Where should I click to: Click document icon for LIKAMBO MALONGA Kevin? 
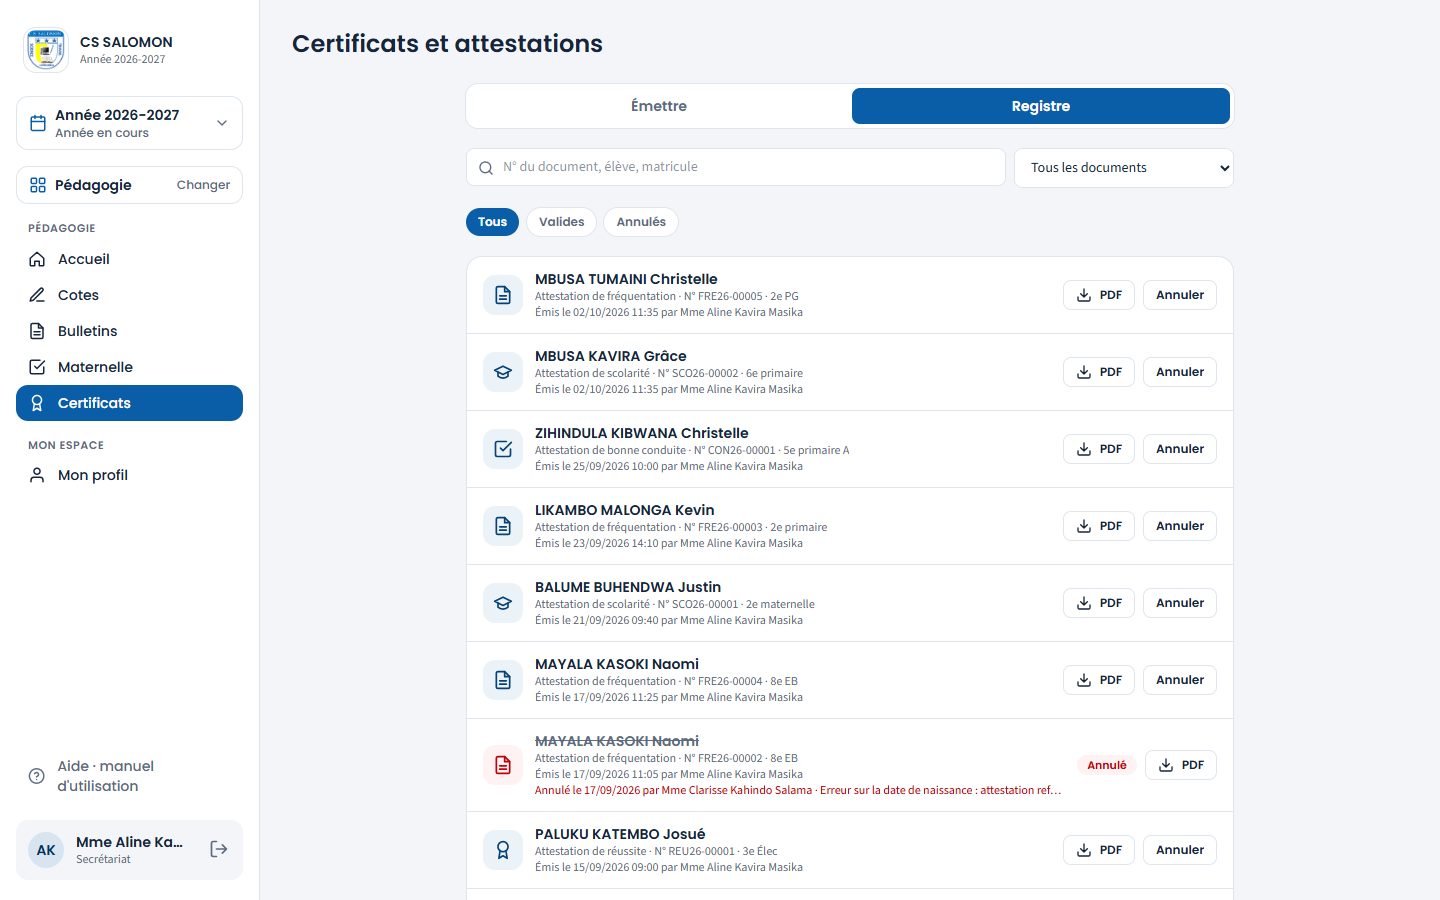pyautogui.click(x=503, y=526)
